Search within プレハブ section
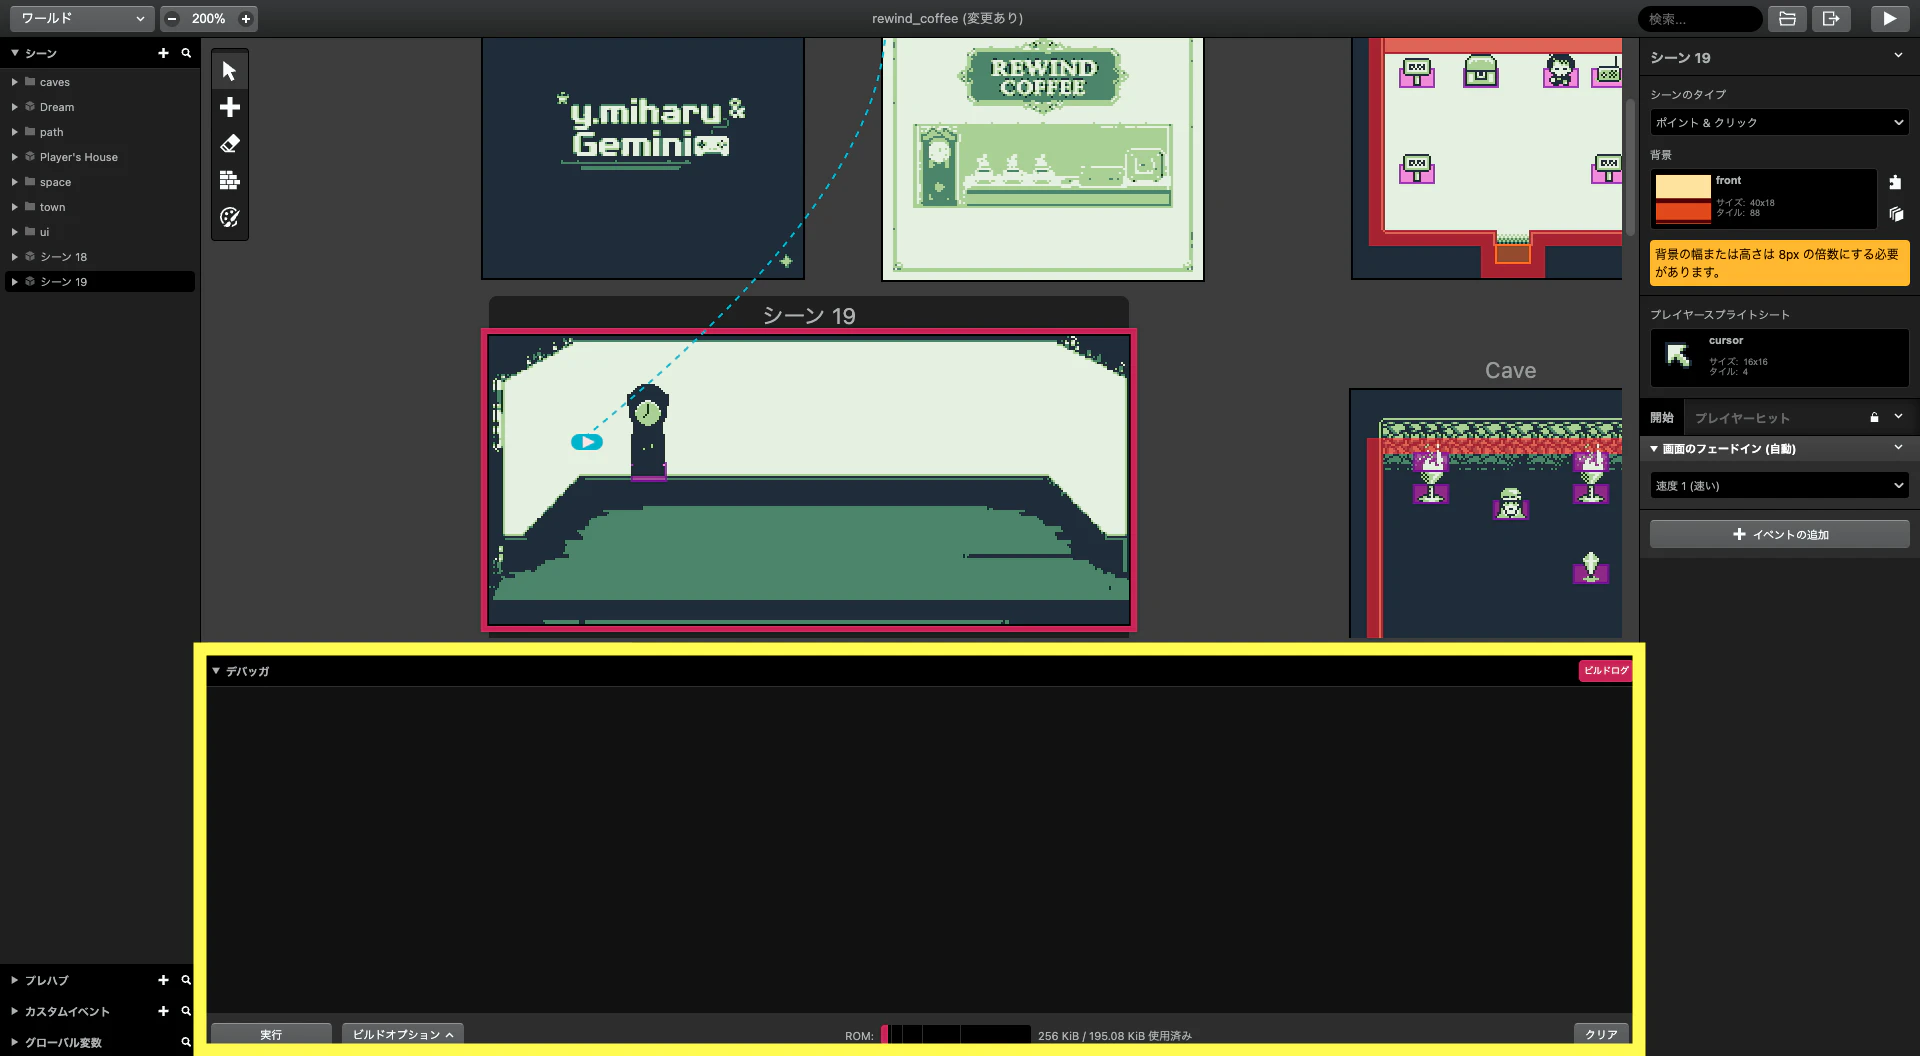Image resolution: width=1920 pixels, height=1056 pixels. tap(186, 980)
